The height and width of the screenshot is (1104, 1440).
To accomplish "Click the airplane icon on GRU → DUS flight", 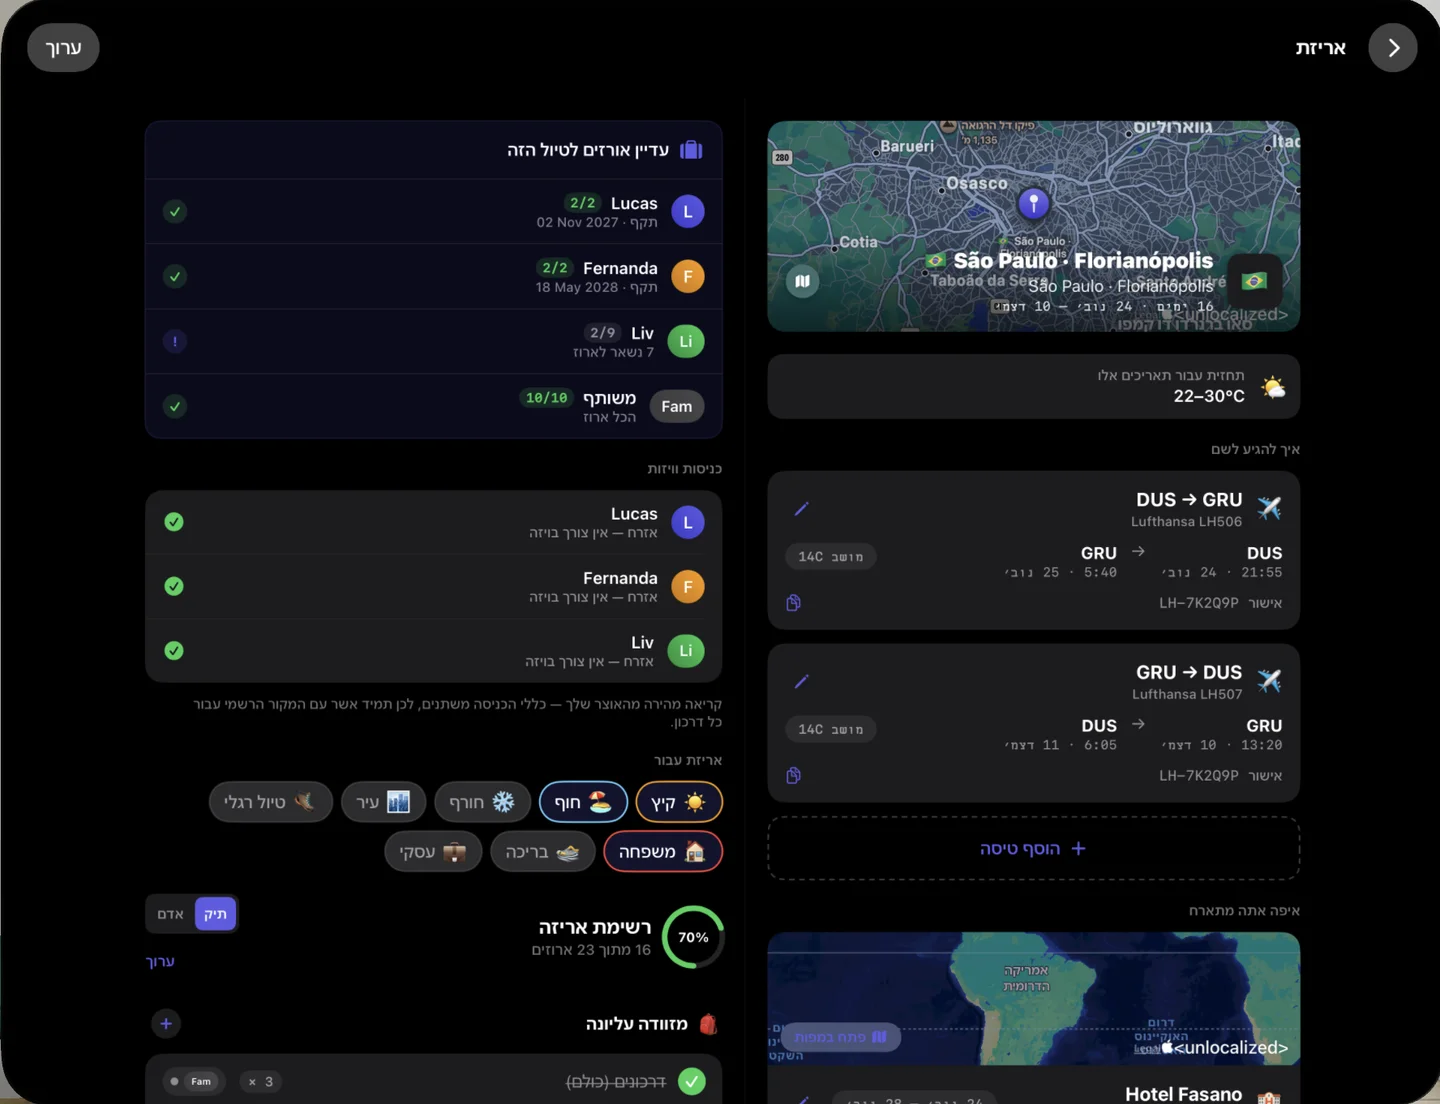I will click(1269, 681).
